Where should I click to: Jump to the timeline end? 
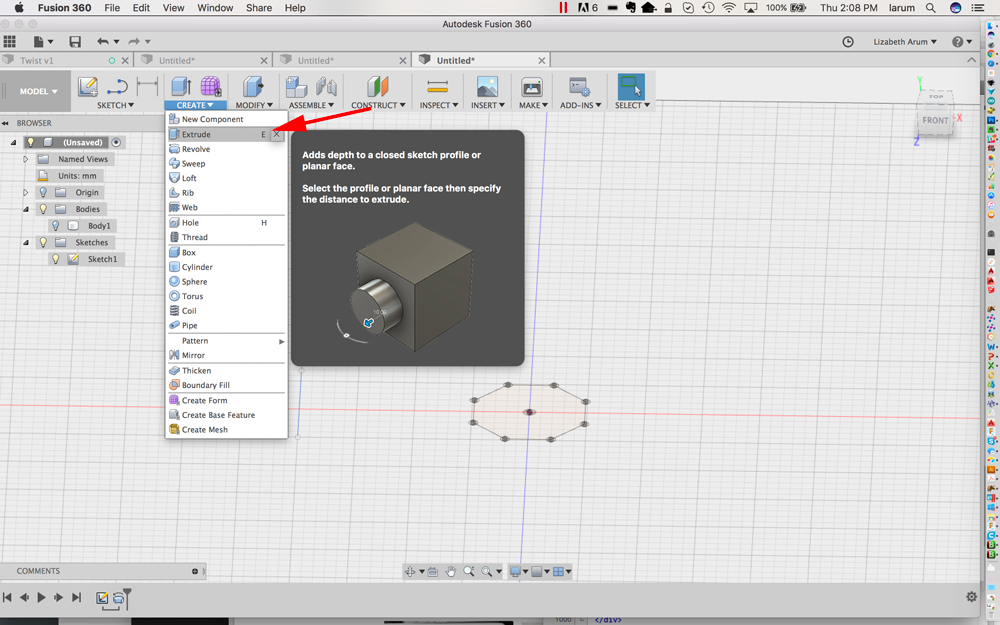77,598
